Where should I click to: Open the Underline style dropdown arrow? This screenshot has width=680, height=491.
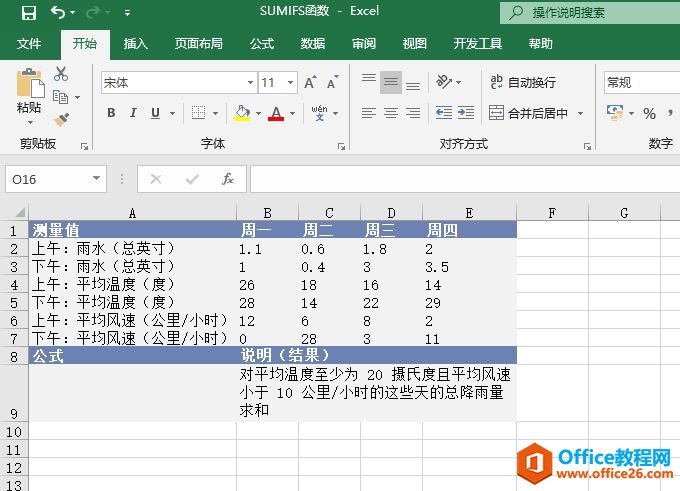coord(172,114)
